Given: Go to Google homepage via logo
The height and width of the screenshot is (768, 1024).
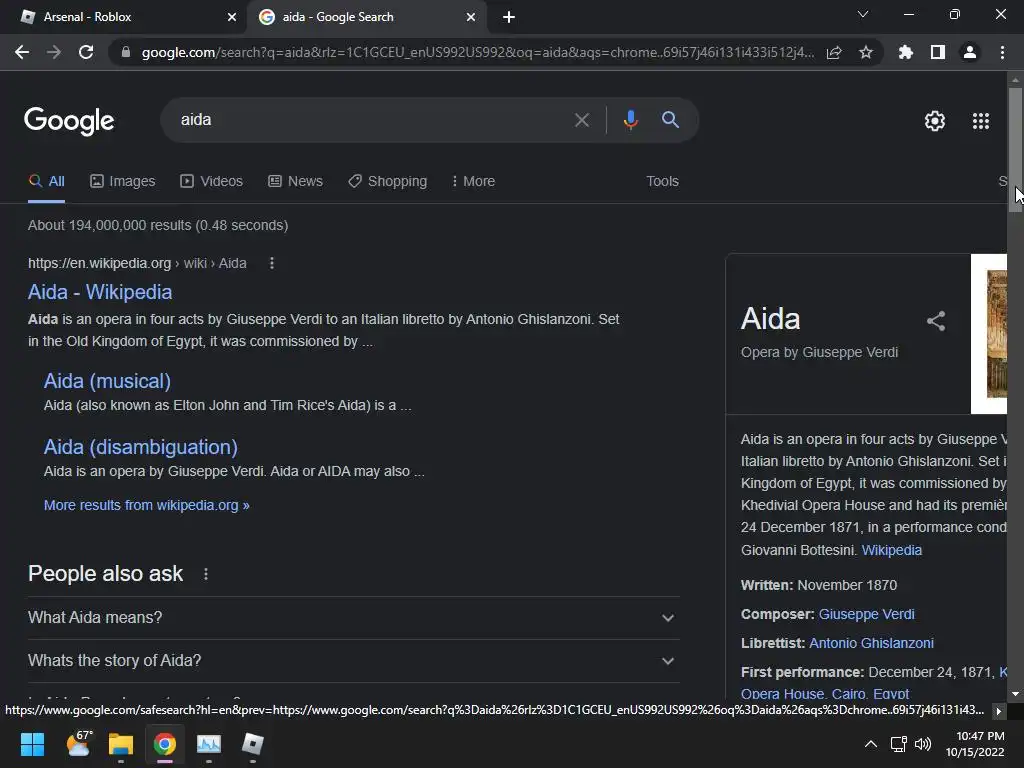Looking at the screenshot, I should pyautogui.click(x=69, y=121).
